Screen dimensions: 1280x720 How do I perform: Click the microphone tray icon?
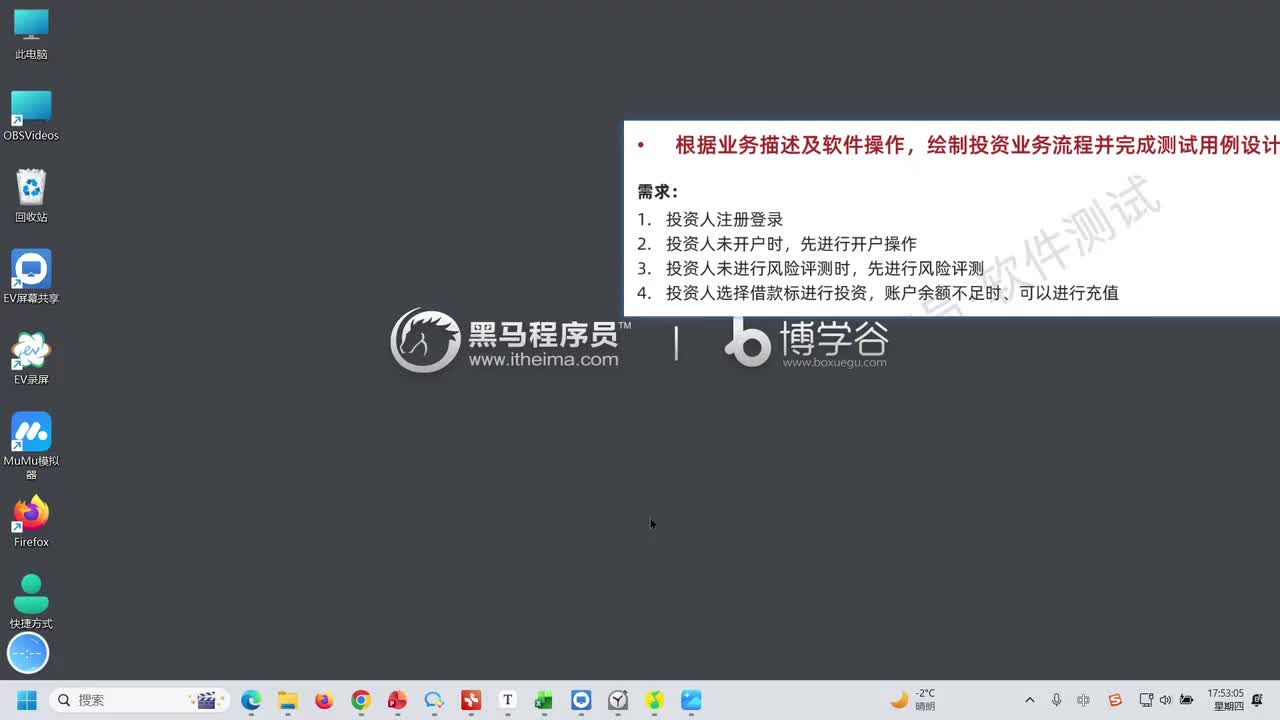pos(1056,700)
